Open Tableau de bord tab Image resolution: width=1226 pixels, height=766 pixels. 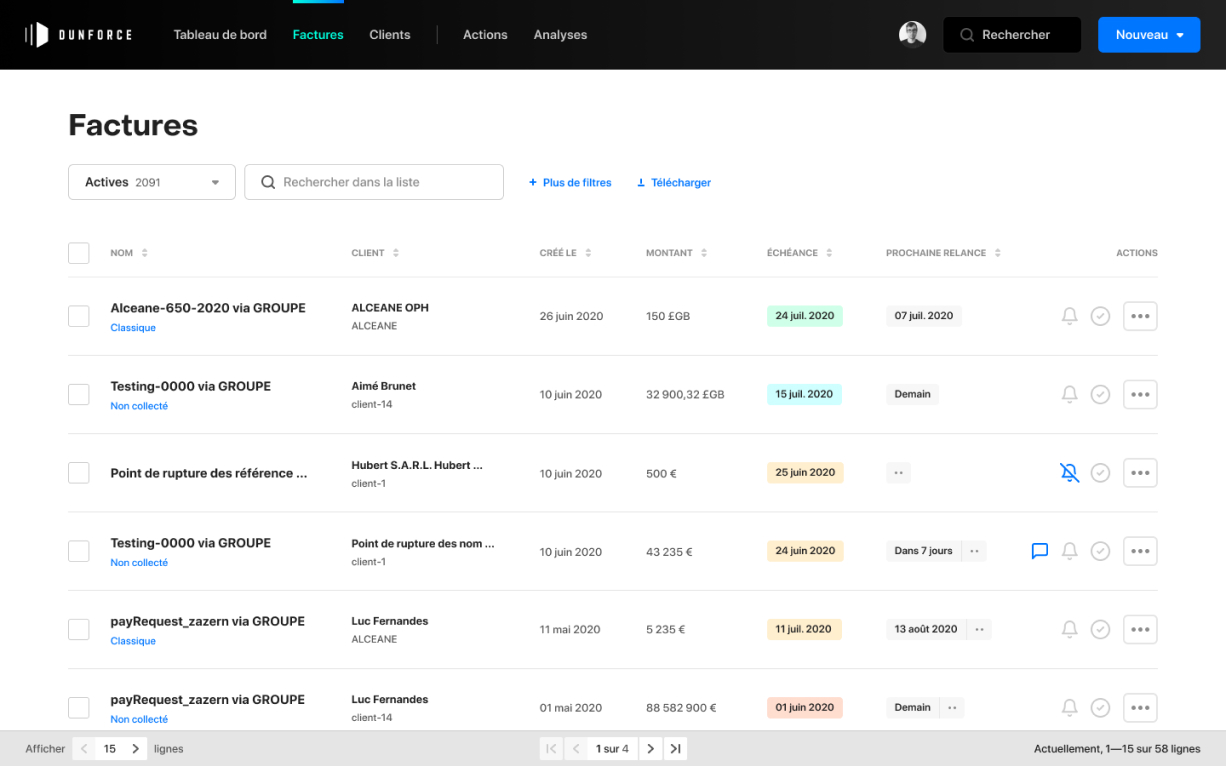pos(220,35)
